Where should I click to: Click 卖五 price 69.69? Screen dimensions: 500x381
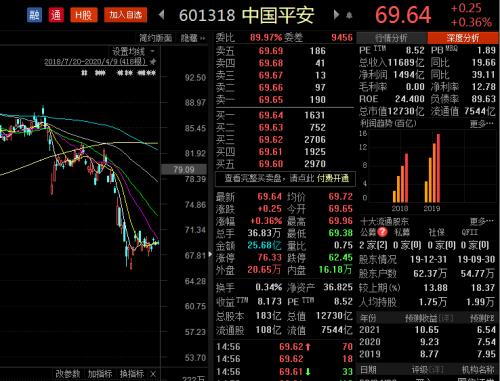[271, 51]
